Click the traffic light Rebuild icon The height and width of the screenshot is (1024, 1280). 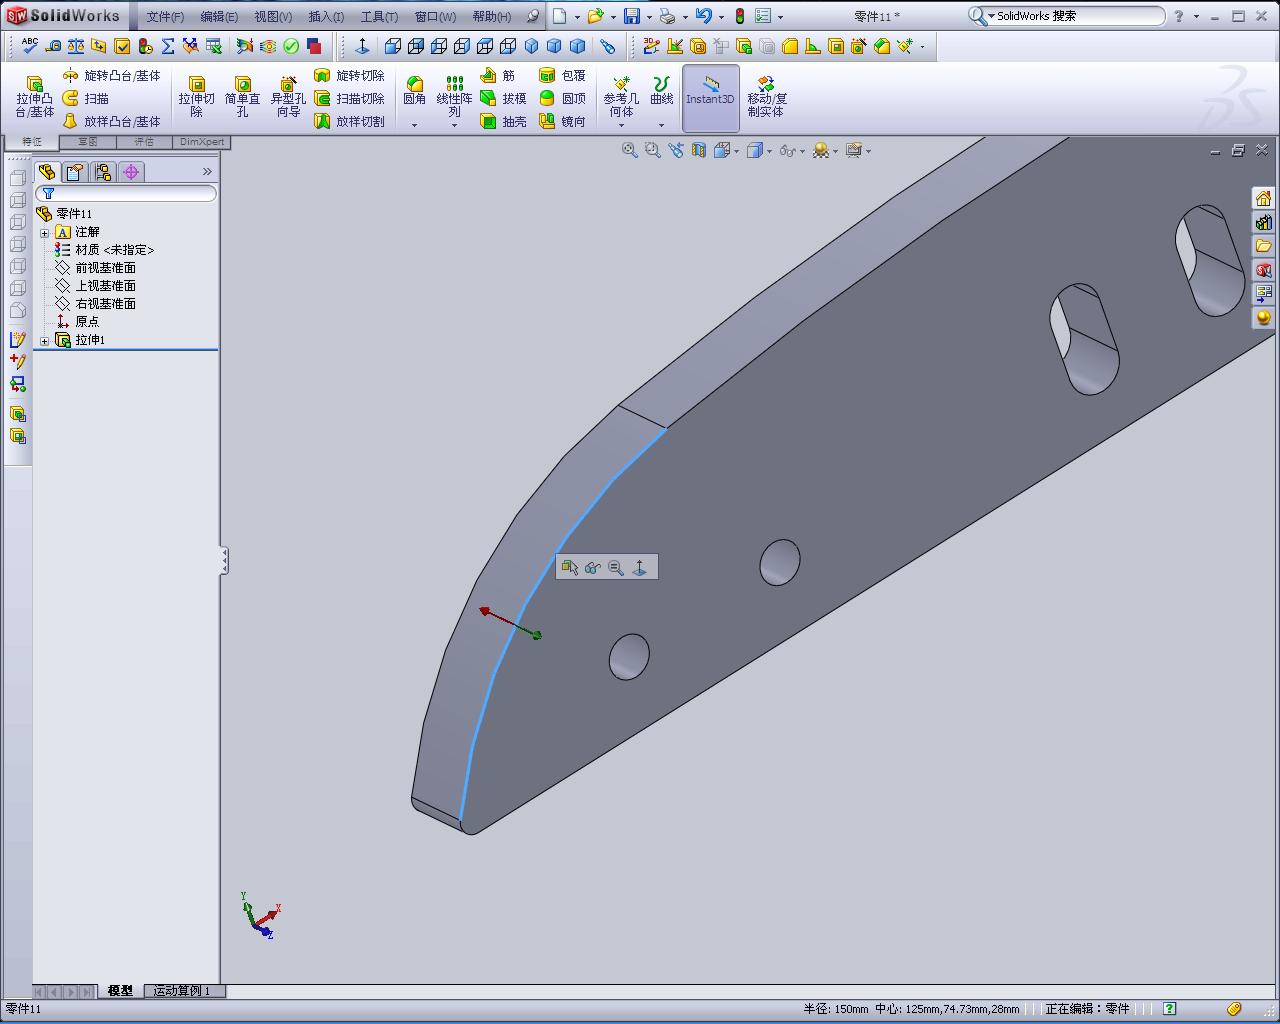[x=739, y=16]
